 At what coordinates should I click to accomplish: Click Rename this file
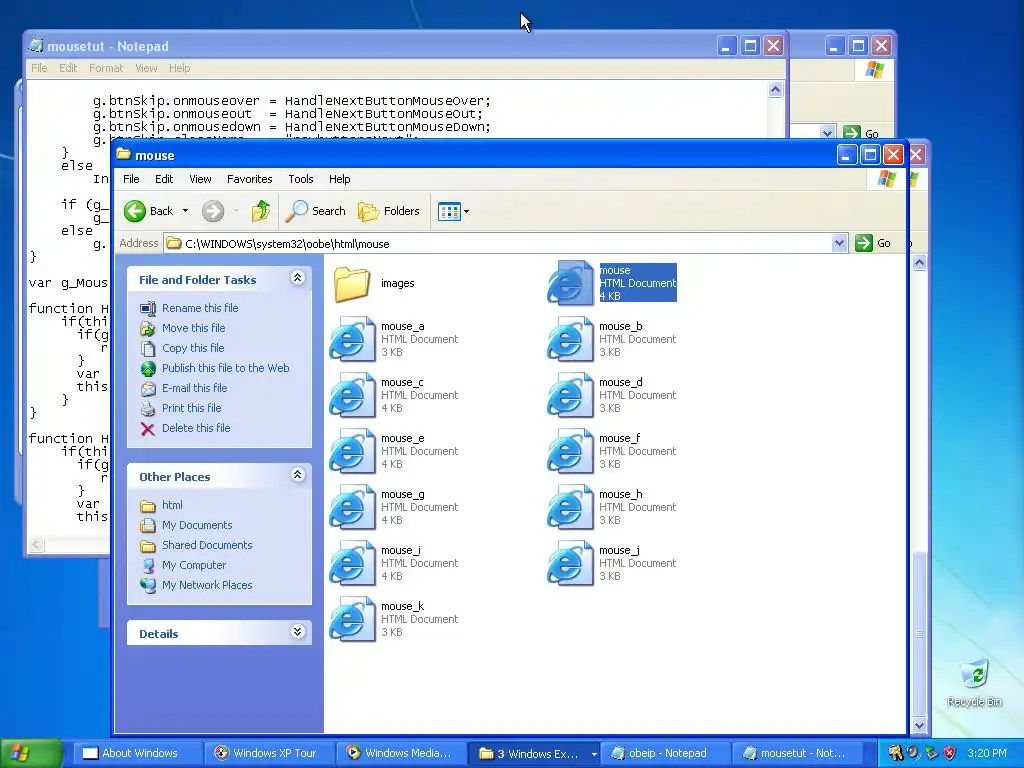pos(200,308)
